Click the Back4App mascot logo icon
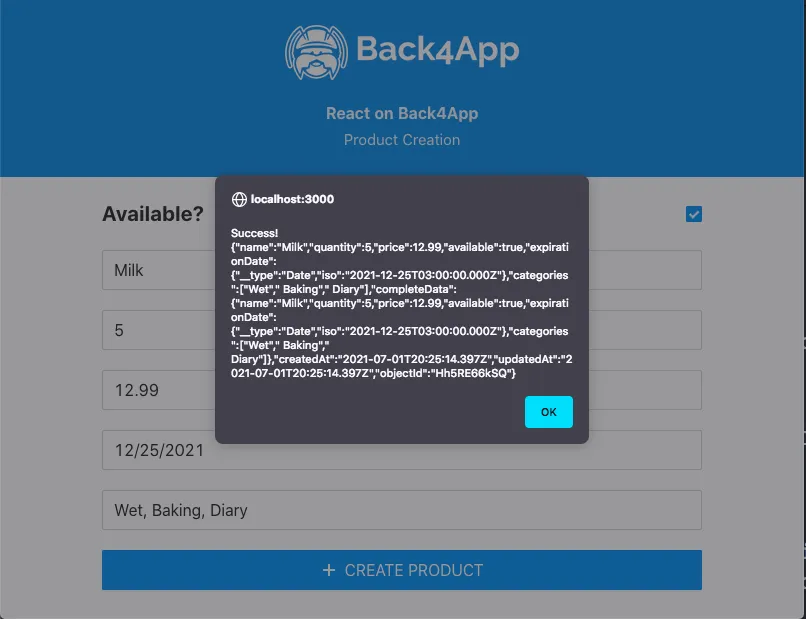Screen dimensions: 806x619 pos(316,52)
